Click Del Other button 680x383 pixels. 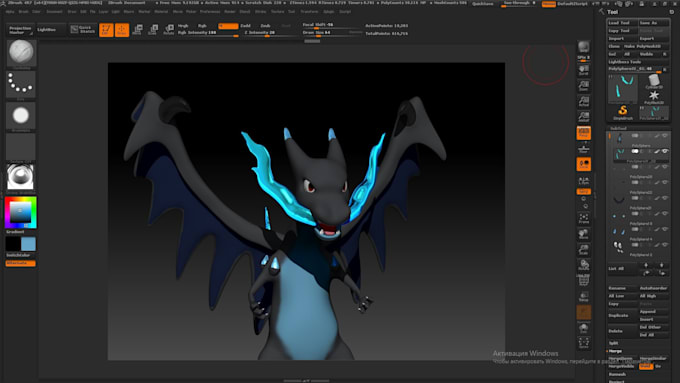pyautogui.click(x=654, y=327)
